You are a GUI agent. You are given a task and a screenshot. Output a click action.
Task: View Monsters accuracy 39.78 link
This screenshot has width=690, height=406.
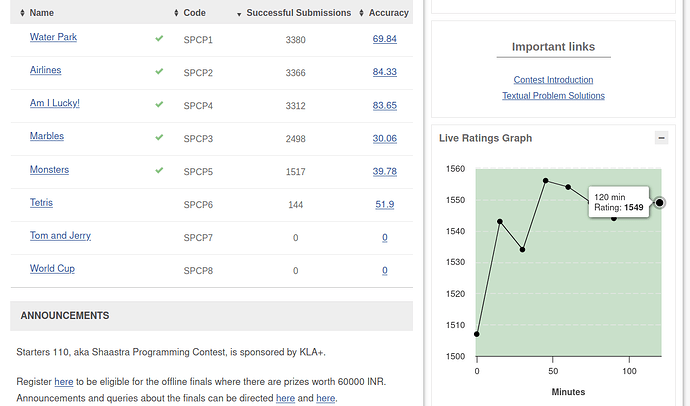pyautogui.click(x=385, y=172)
